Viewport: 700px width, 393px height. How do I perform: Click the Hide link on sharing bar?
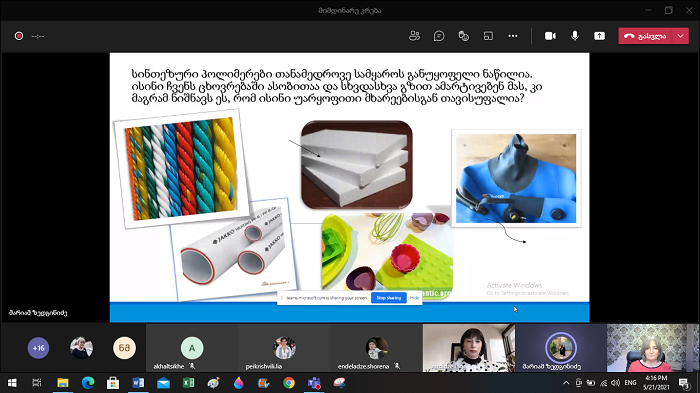(x=414, y=298)
